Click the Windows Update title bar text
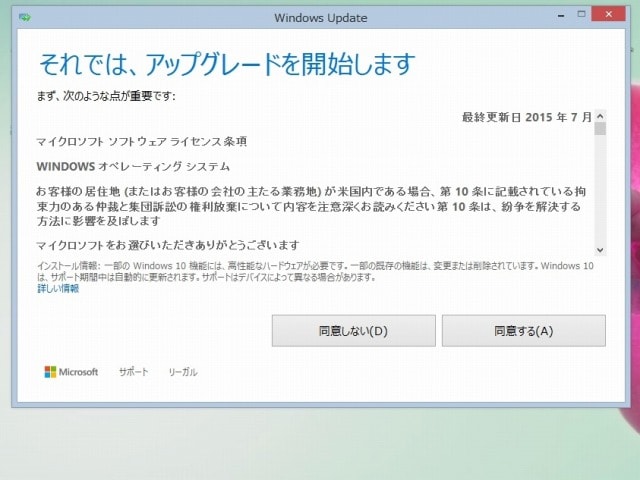The width and height of the screenshot is (640, 480). point(320,17)
